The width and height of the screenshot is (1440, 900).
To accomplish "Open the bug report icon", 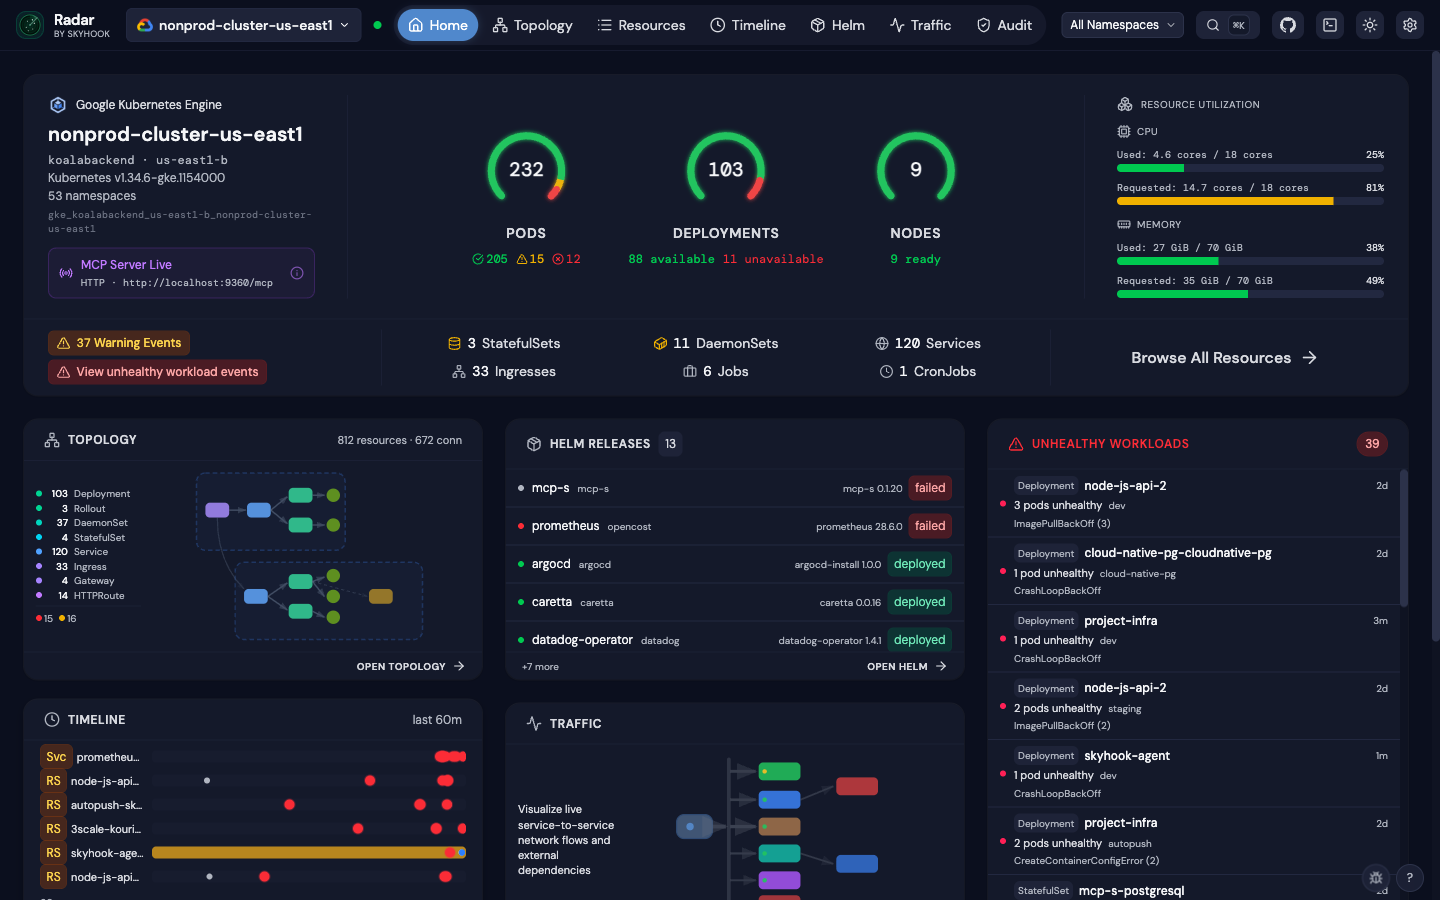I will [x=1376, y=878].
